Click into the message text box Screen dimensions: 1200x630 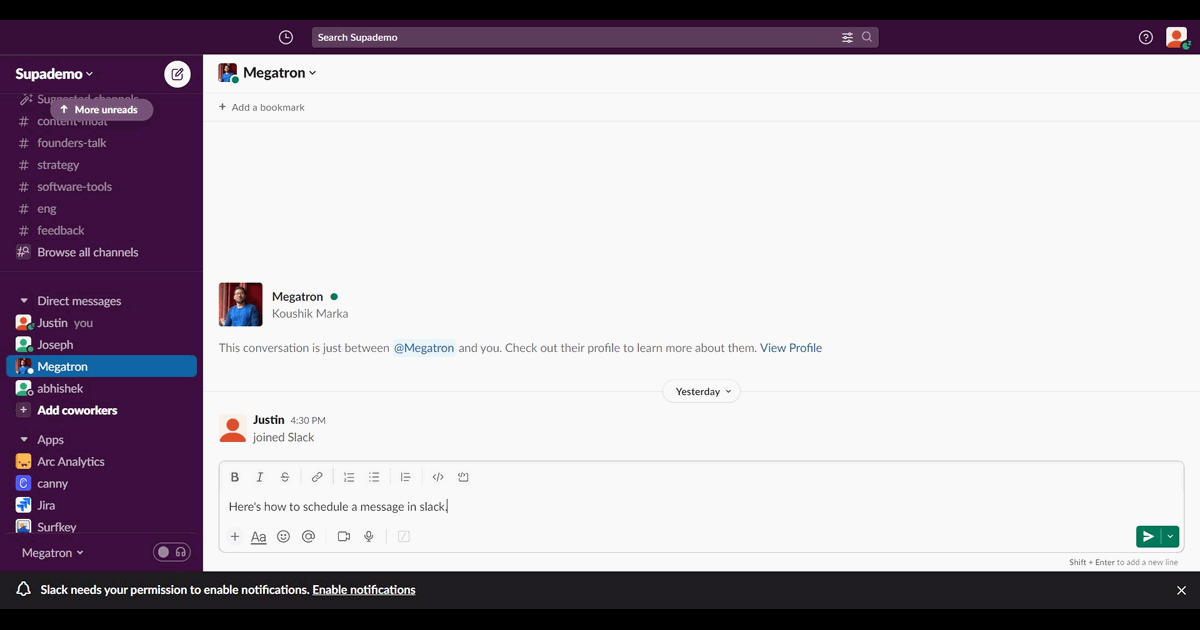[x=701, y=507]
